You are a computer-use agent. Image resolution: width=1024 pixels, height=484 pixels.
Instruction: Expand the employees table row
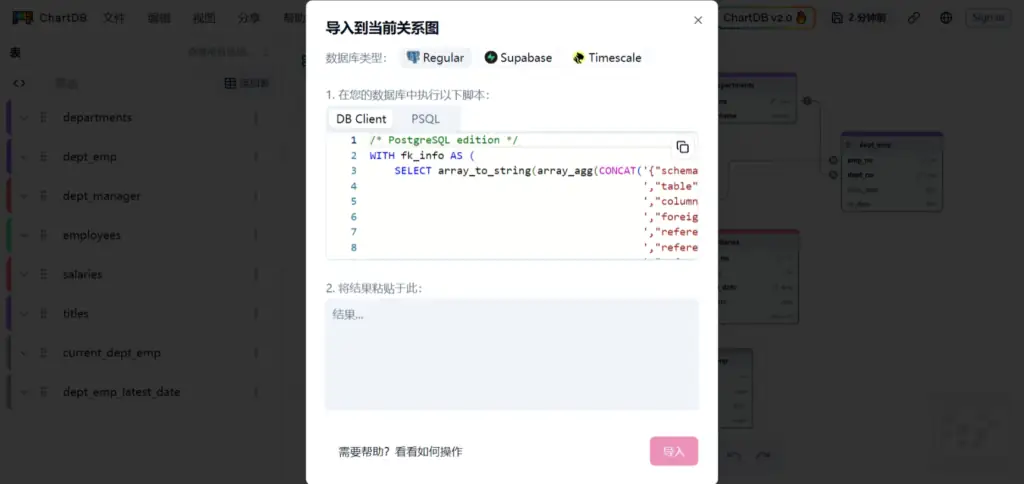[24, 235]
